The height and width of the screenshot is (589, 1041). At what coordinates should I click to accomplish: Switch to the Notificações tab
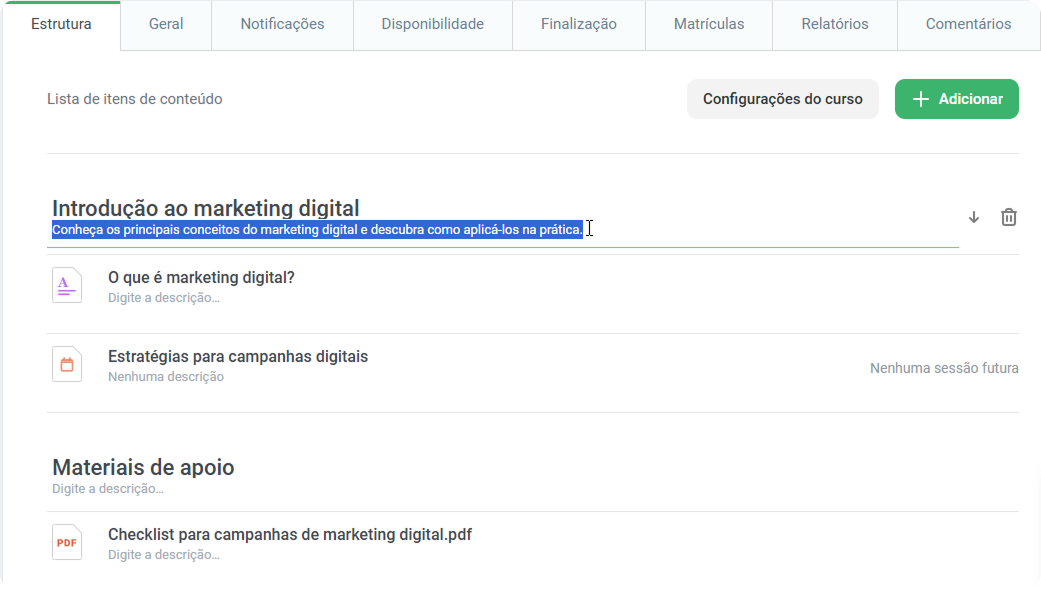coord(282,24)
